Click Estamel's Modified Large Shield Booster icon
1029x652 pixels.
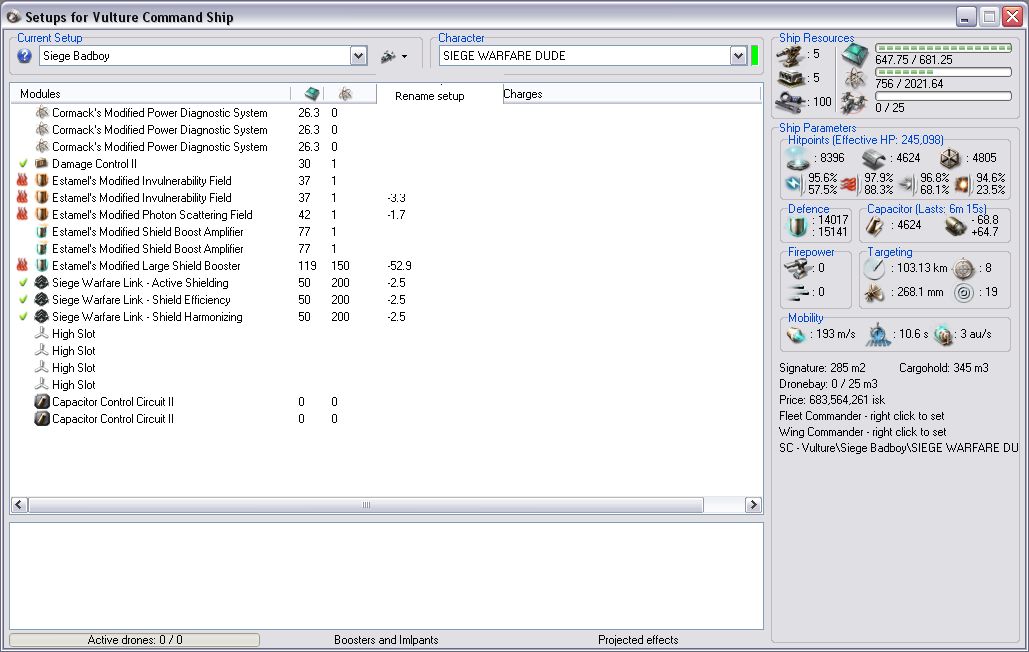tap(42, 266)
